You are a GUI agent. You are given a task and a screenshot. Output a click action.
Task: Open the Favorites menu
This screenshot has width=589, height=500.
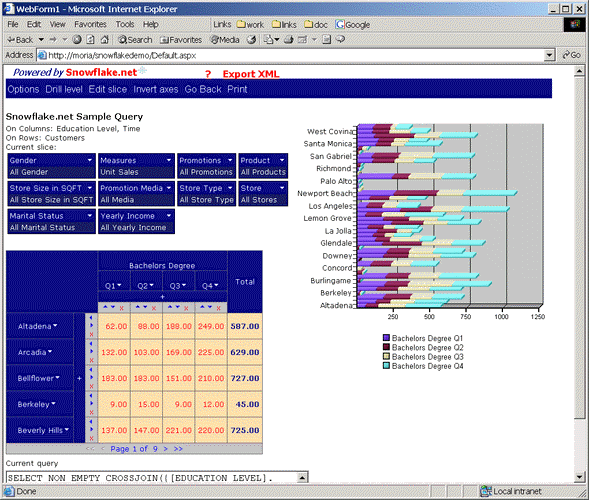pyautogui.click(x=90, y=24)
